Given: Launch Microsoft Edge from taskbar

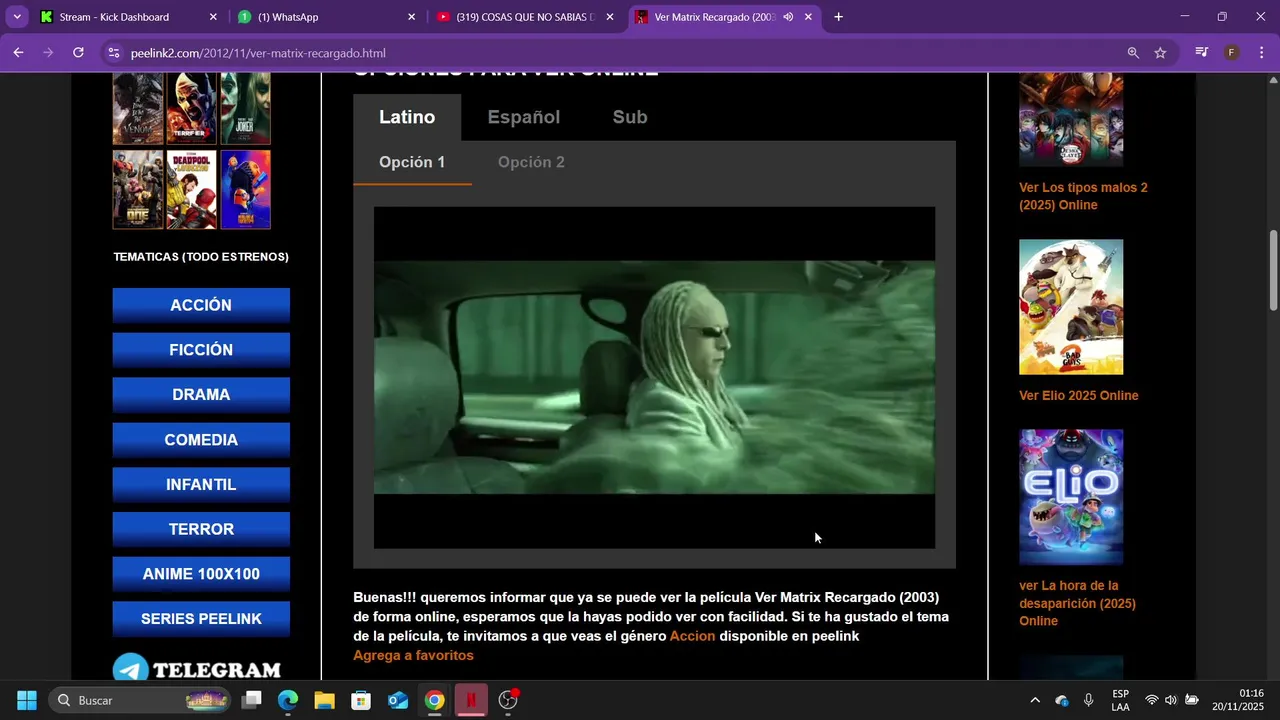Looking at the screenshot, I should 288,700.
